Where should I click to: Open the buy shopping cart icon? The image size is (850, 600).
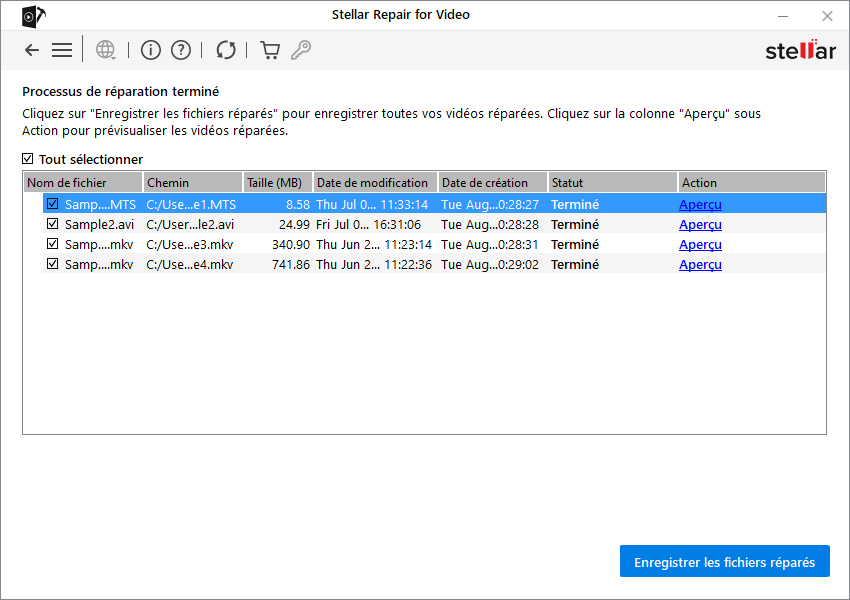click(x=270, y=50)
